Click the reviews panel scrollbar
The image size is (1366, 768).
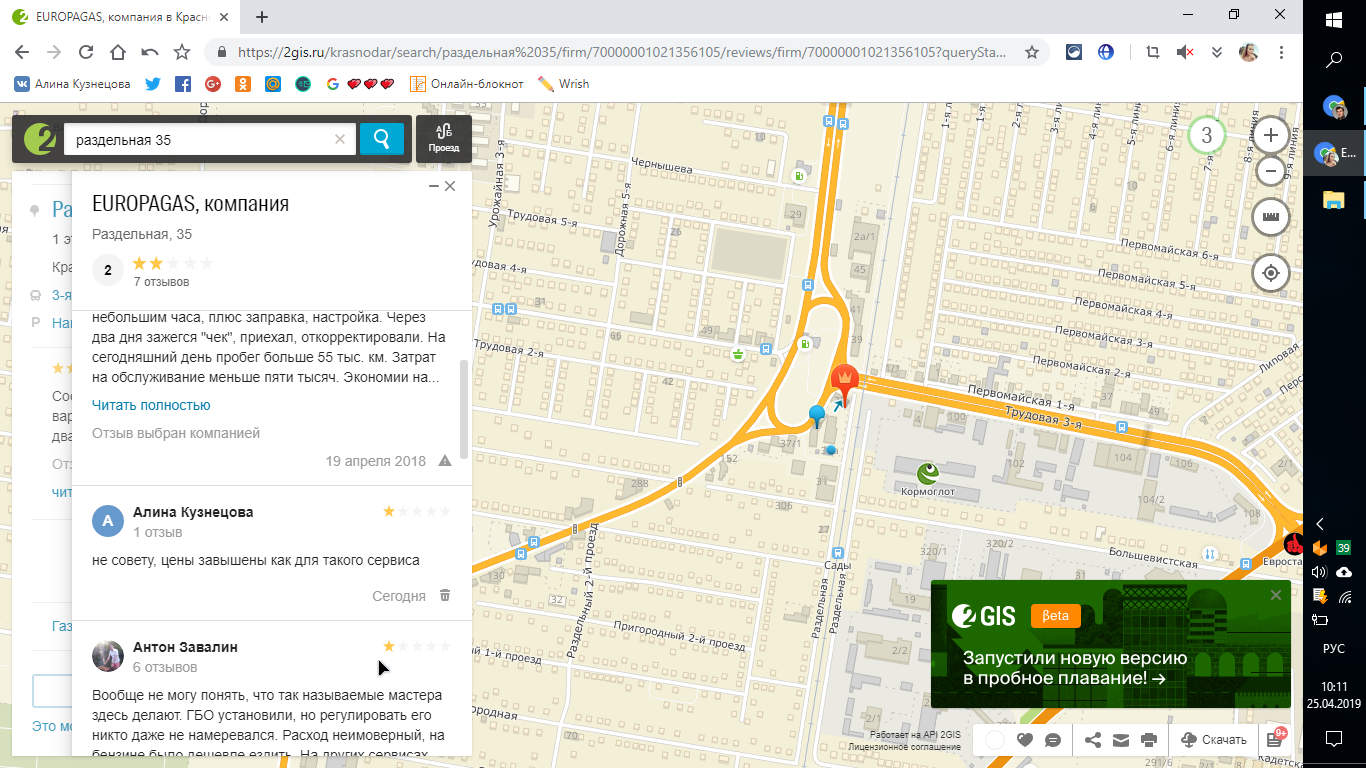(x=463, y=410)
